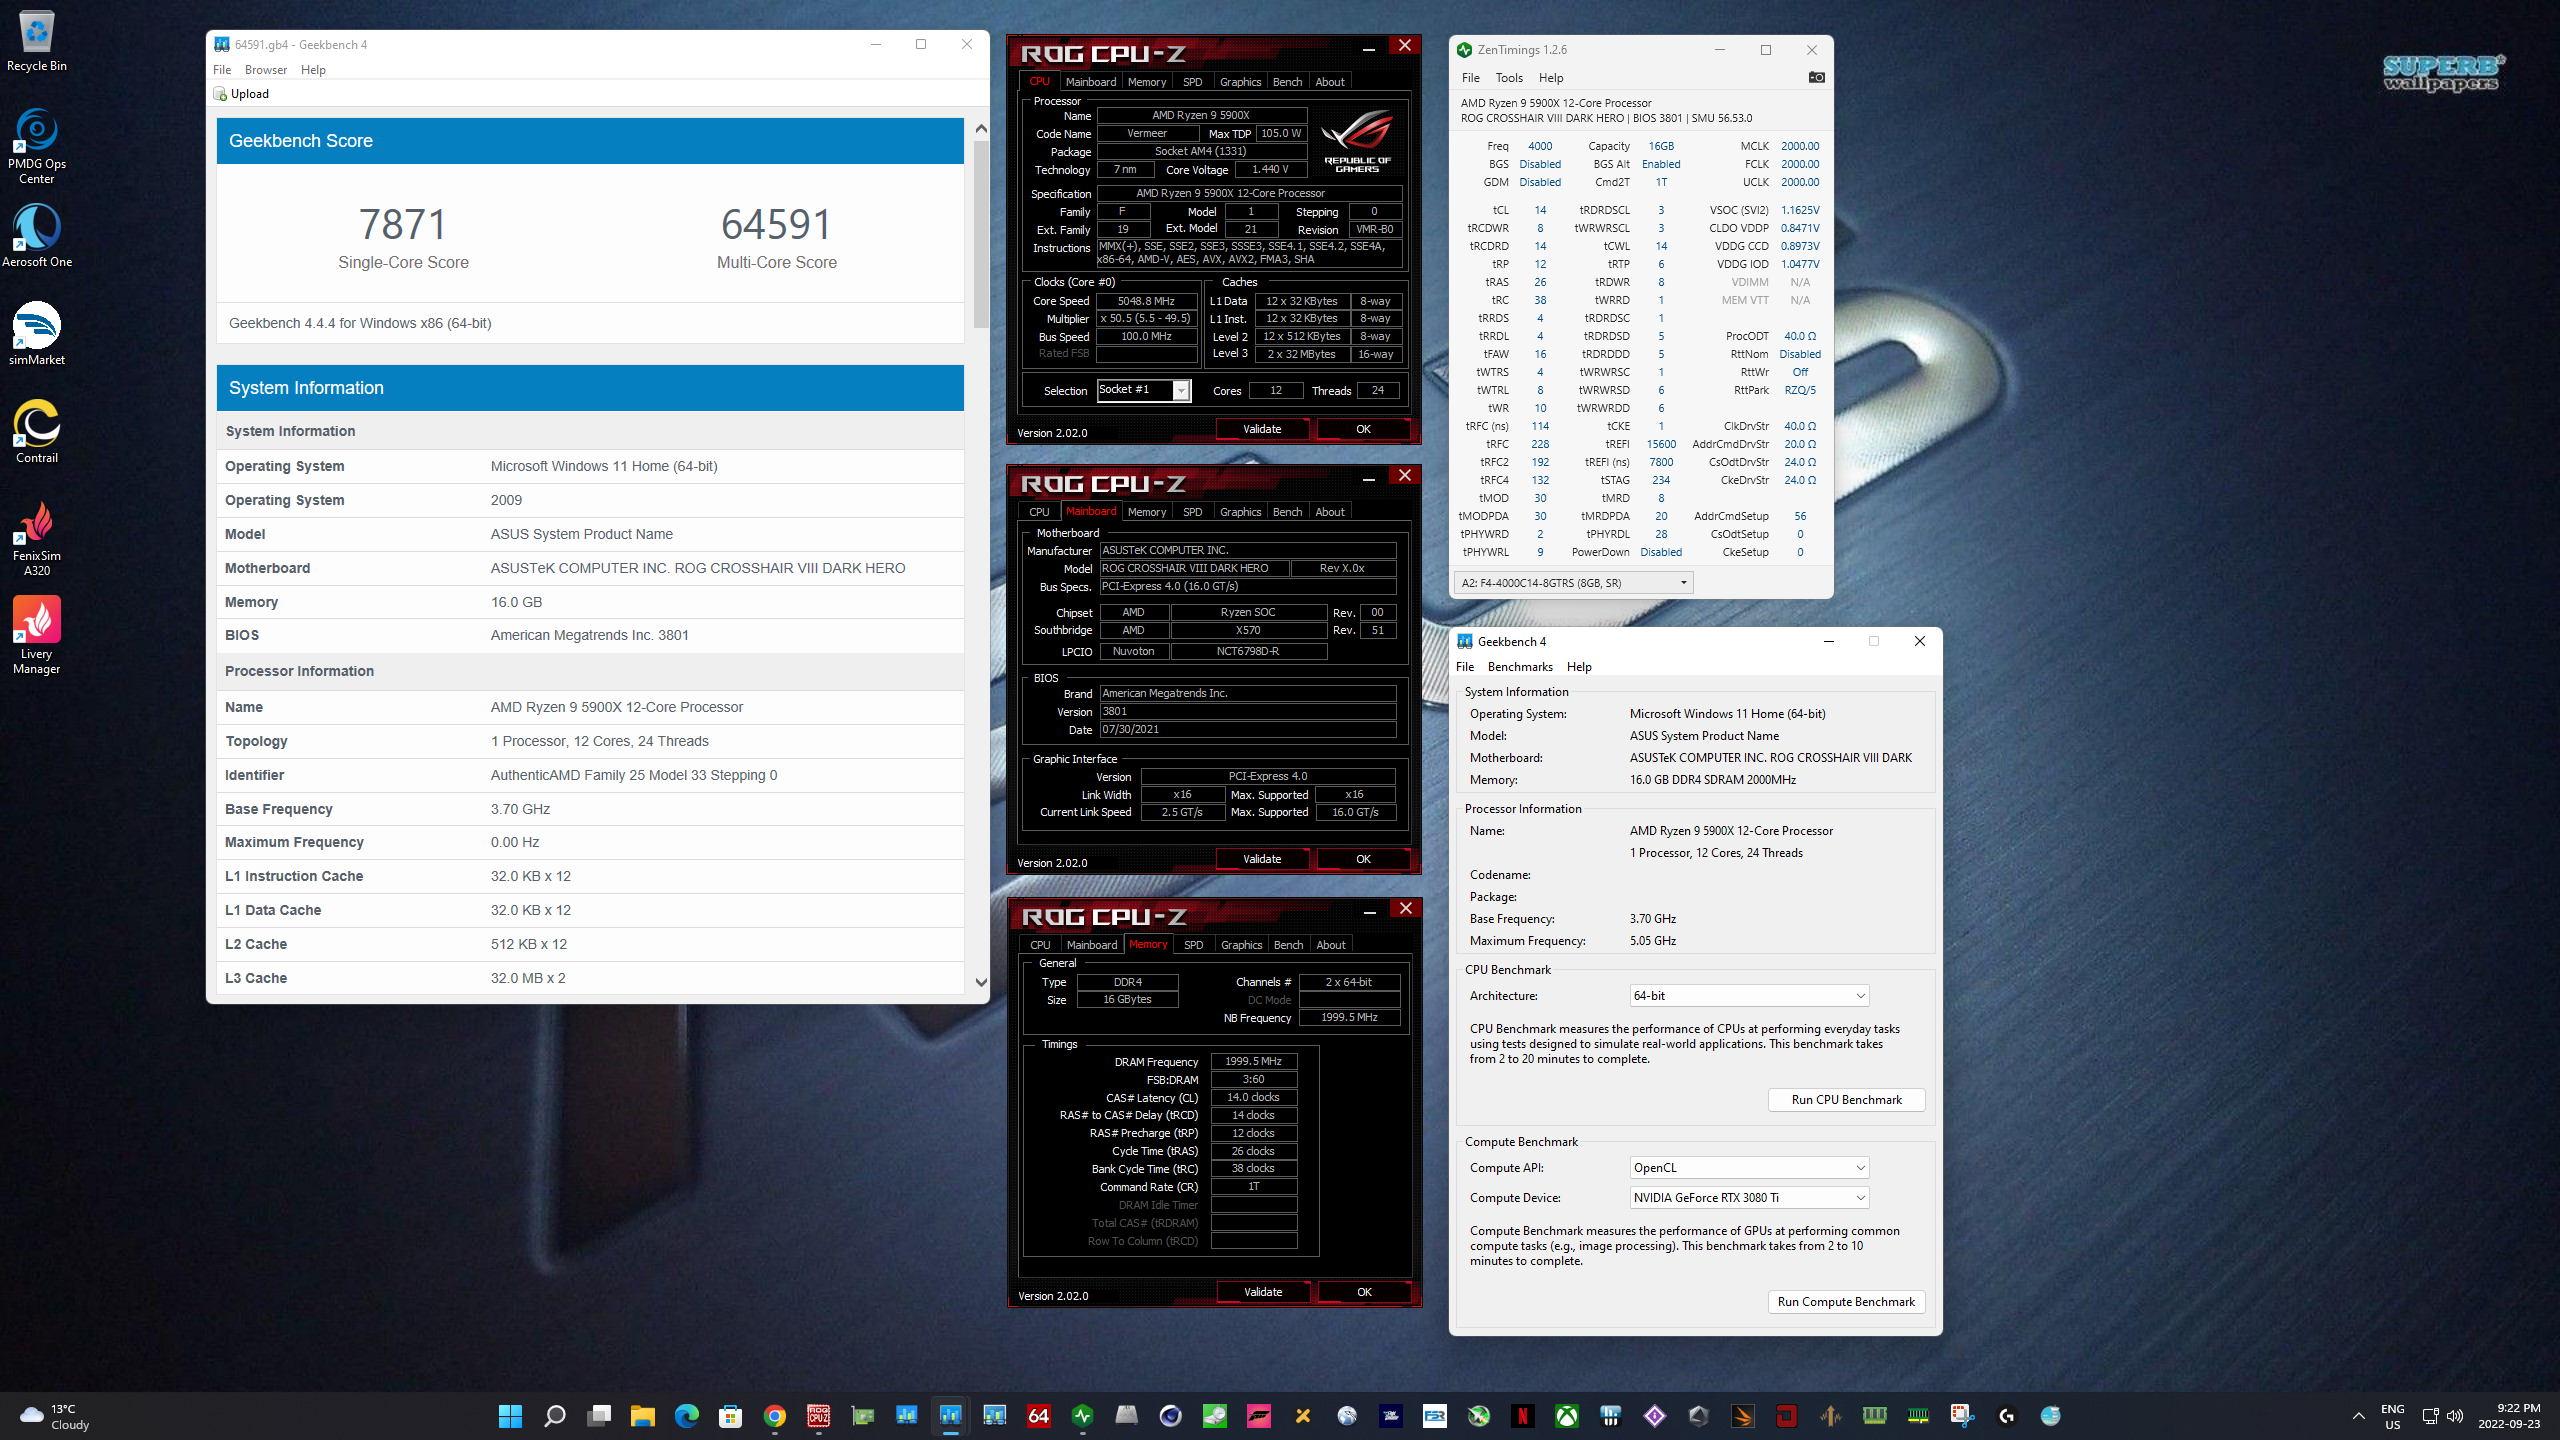This screenshot has height=1440, width=2560.
Task: Click the tCL value in ZenTimings
Action: [x=1540, y=210]
